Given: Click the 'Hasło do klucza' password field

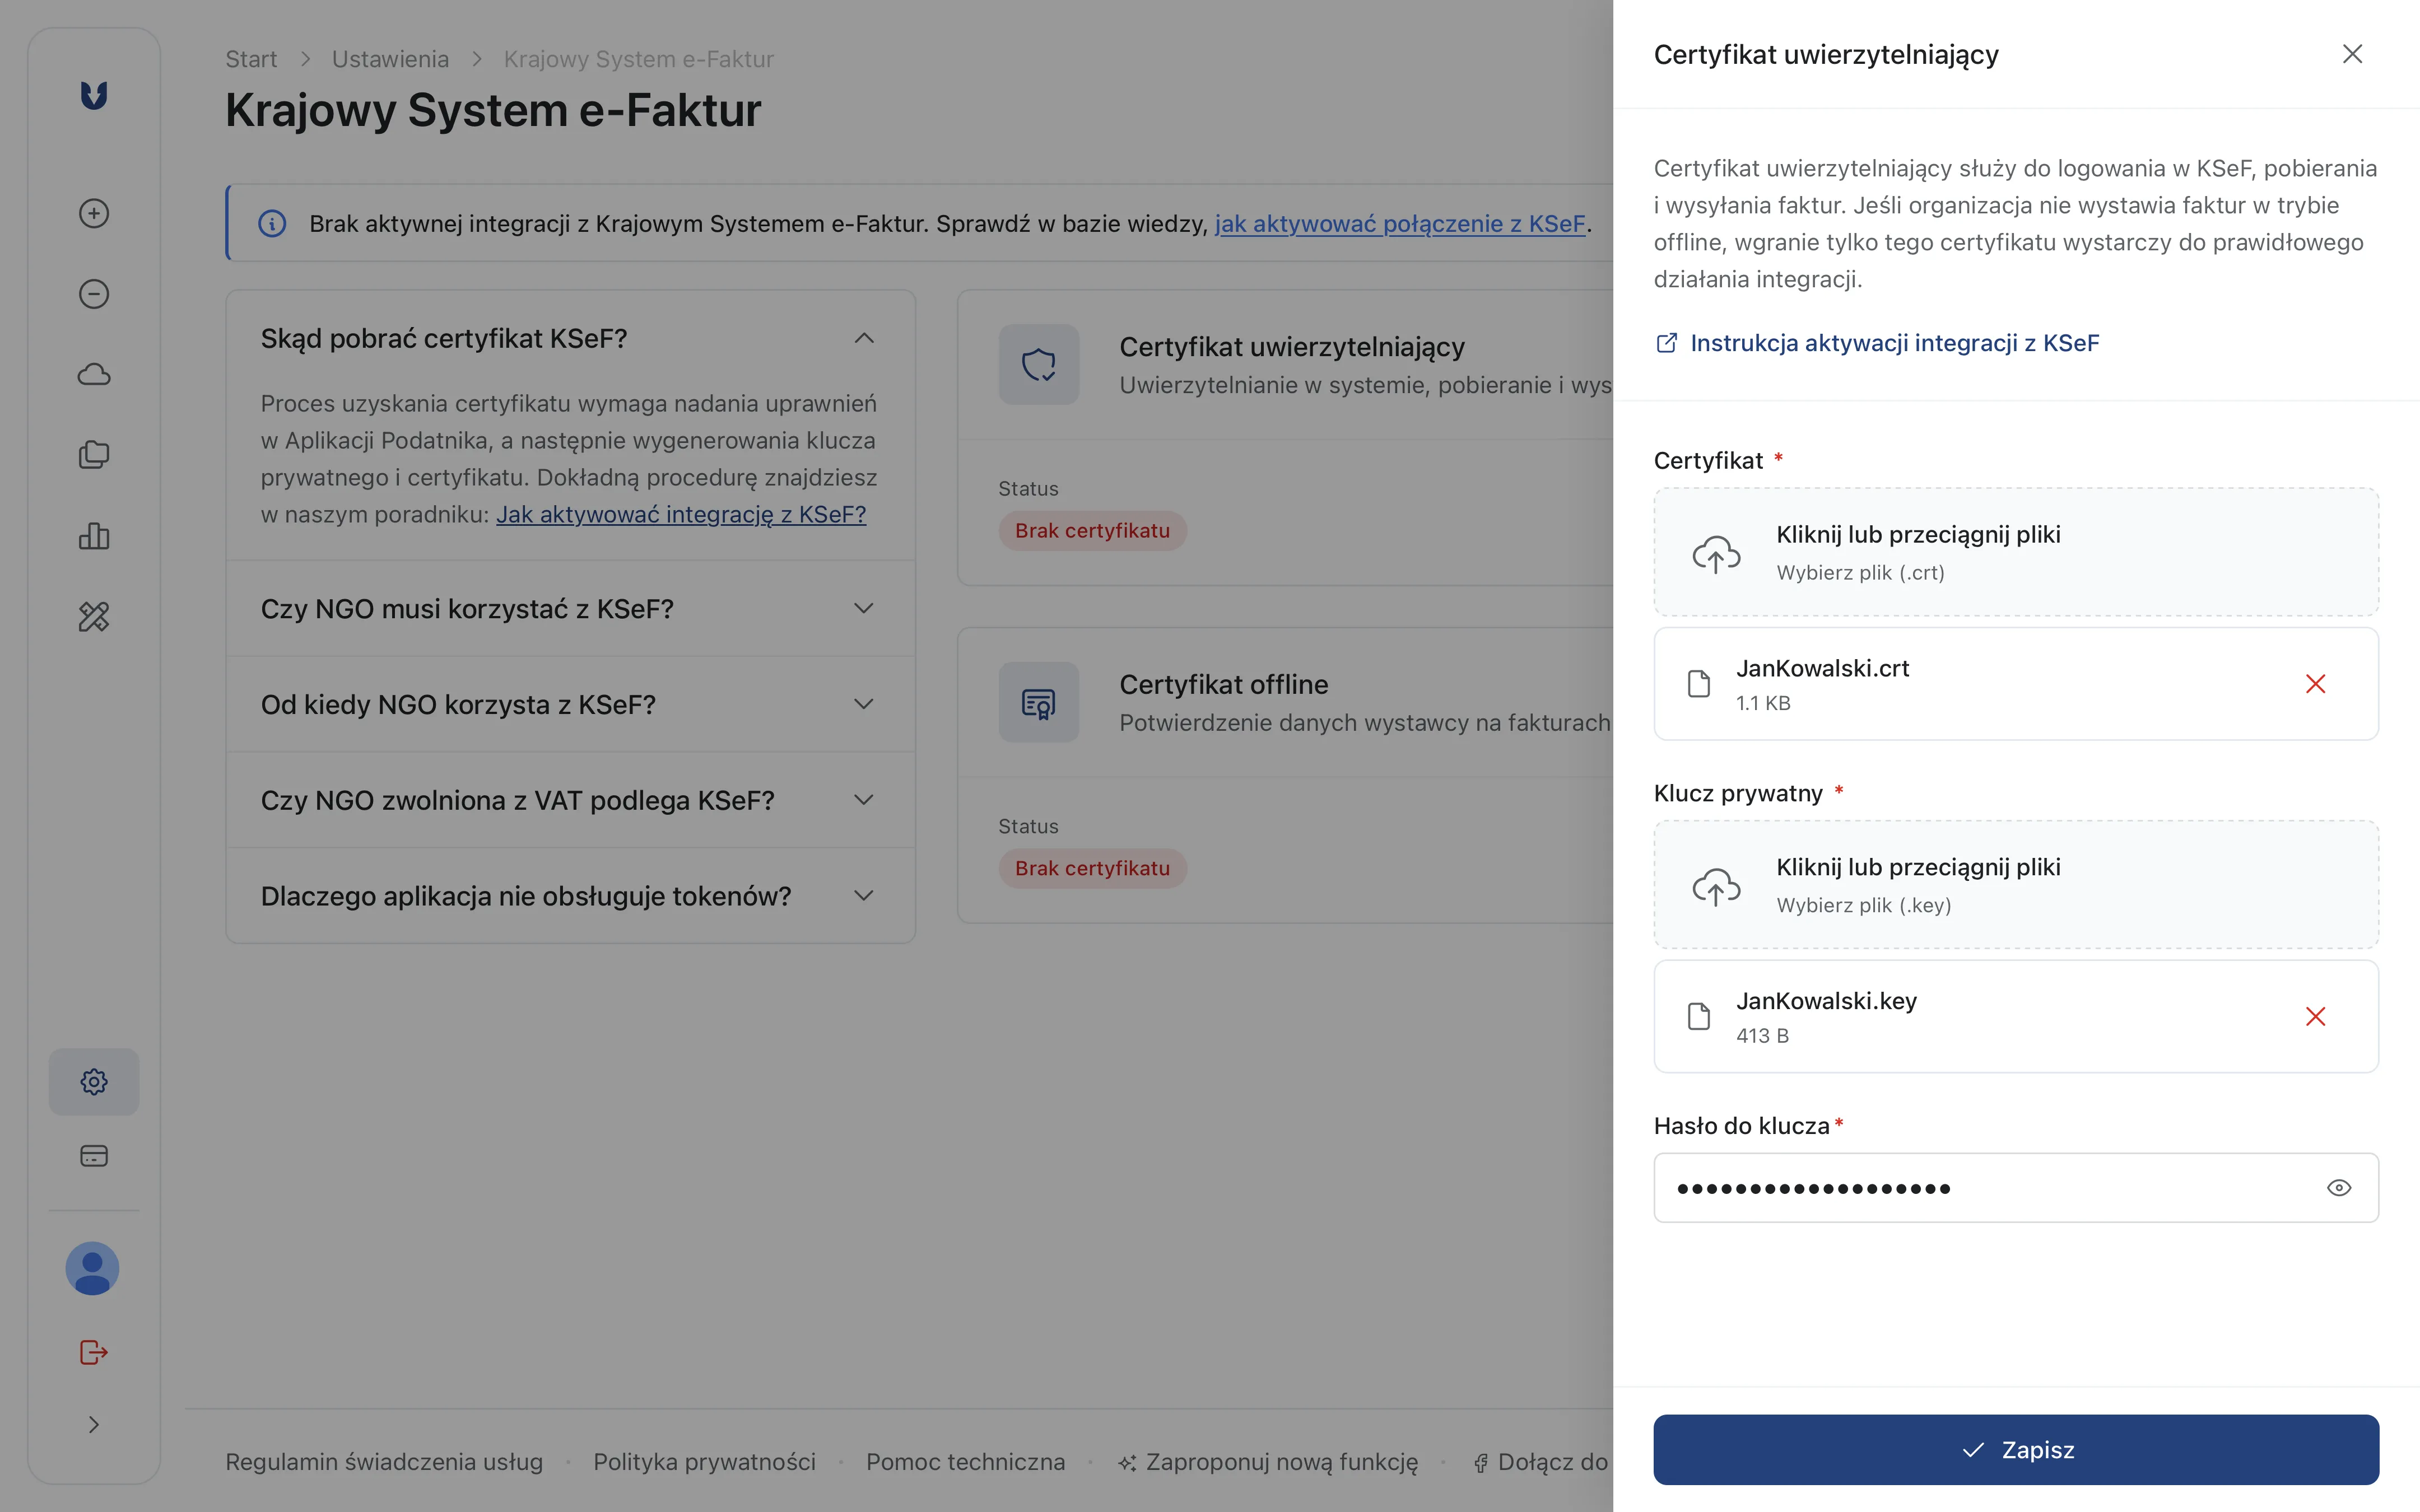Looking at the screenshot, I should tap(1990, 1188).
